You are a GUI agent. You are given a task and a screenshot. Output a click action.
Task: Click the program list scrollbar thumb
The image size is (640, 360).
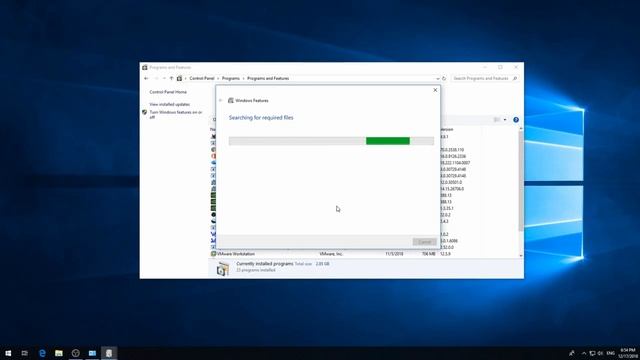521,181
